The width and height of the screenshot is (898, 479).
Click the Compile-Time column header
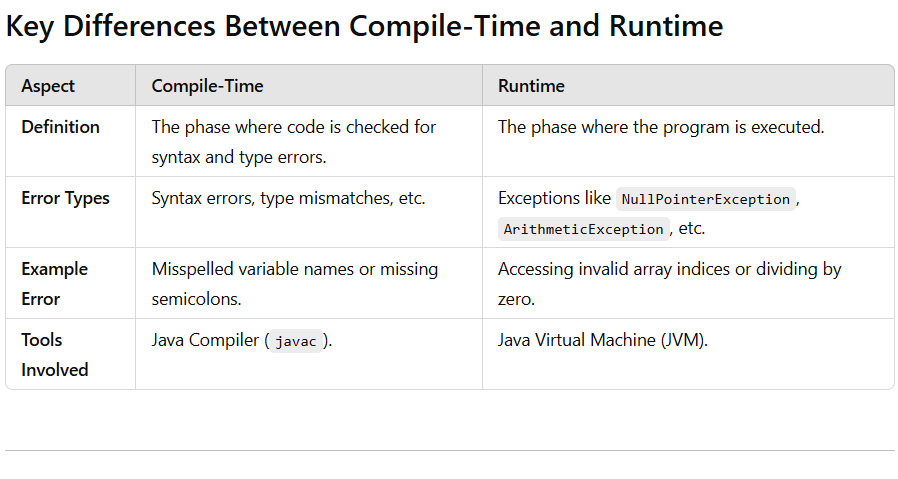(207, 86)
